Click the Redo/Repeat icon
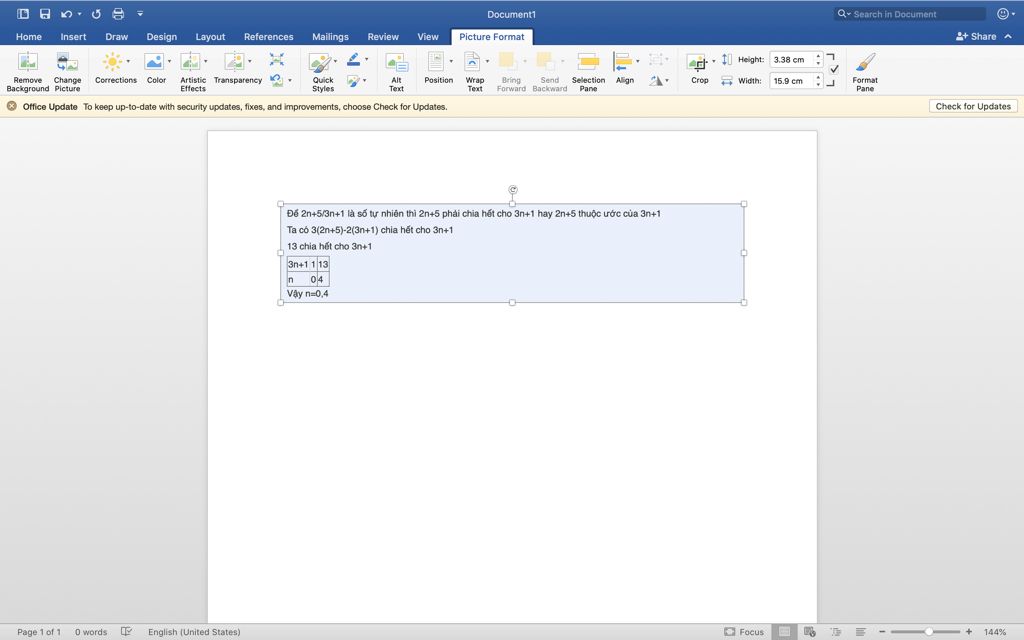Image resolution: width=1024 pixels, height=640 pixels. click(x=96, y=14)
